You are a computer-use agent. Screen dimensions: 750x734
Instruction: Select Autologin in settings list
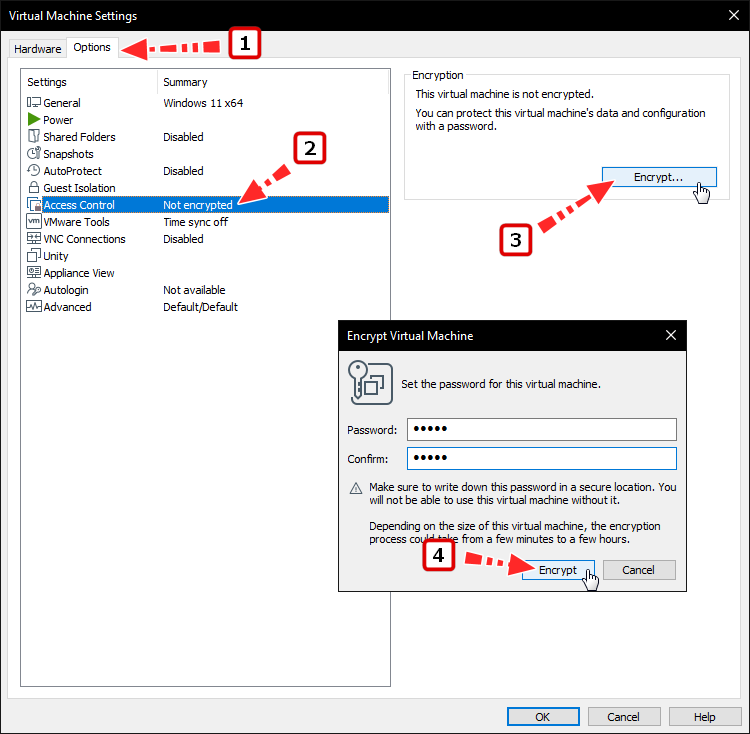(207, 290)
